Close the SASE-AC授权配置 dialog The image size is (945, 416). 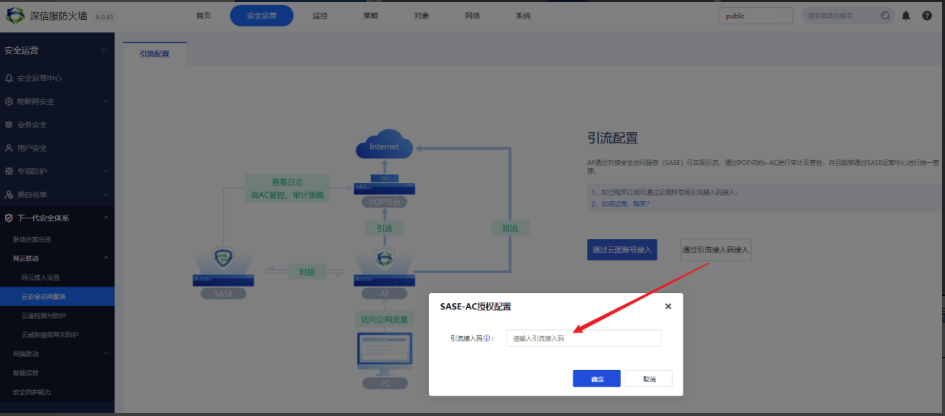pos(668,306)
